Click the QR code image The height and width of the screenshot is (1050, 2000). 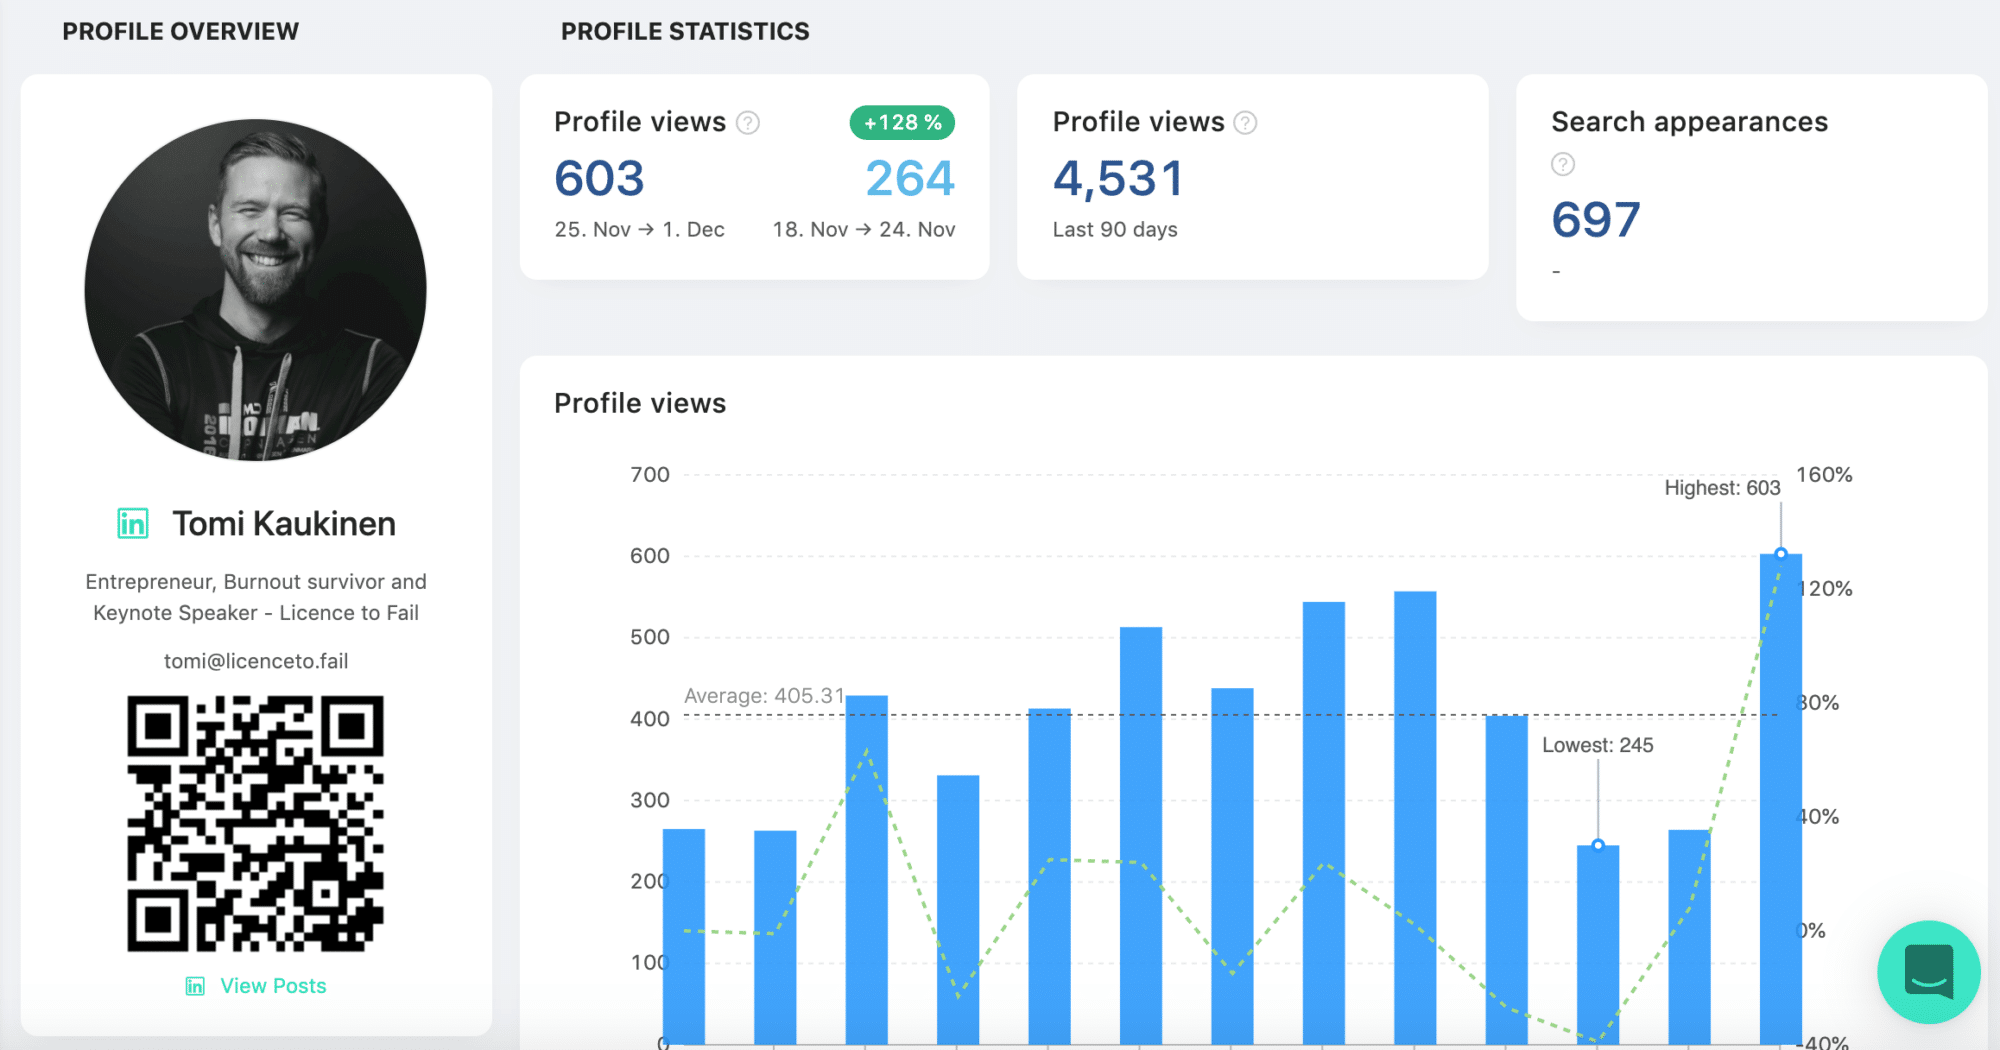[256, 823]
